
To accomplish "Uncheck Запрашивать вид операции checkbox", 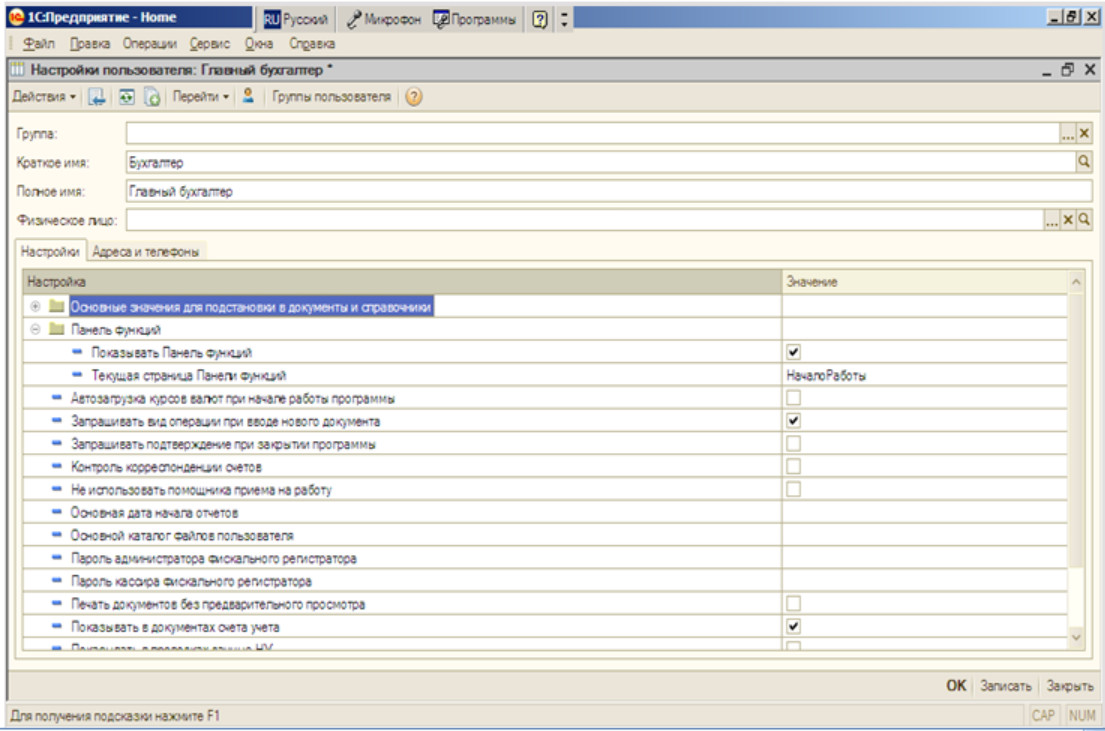I will (x=794, y=421).
